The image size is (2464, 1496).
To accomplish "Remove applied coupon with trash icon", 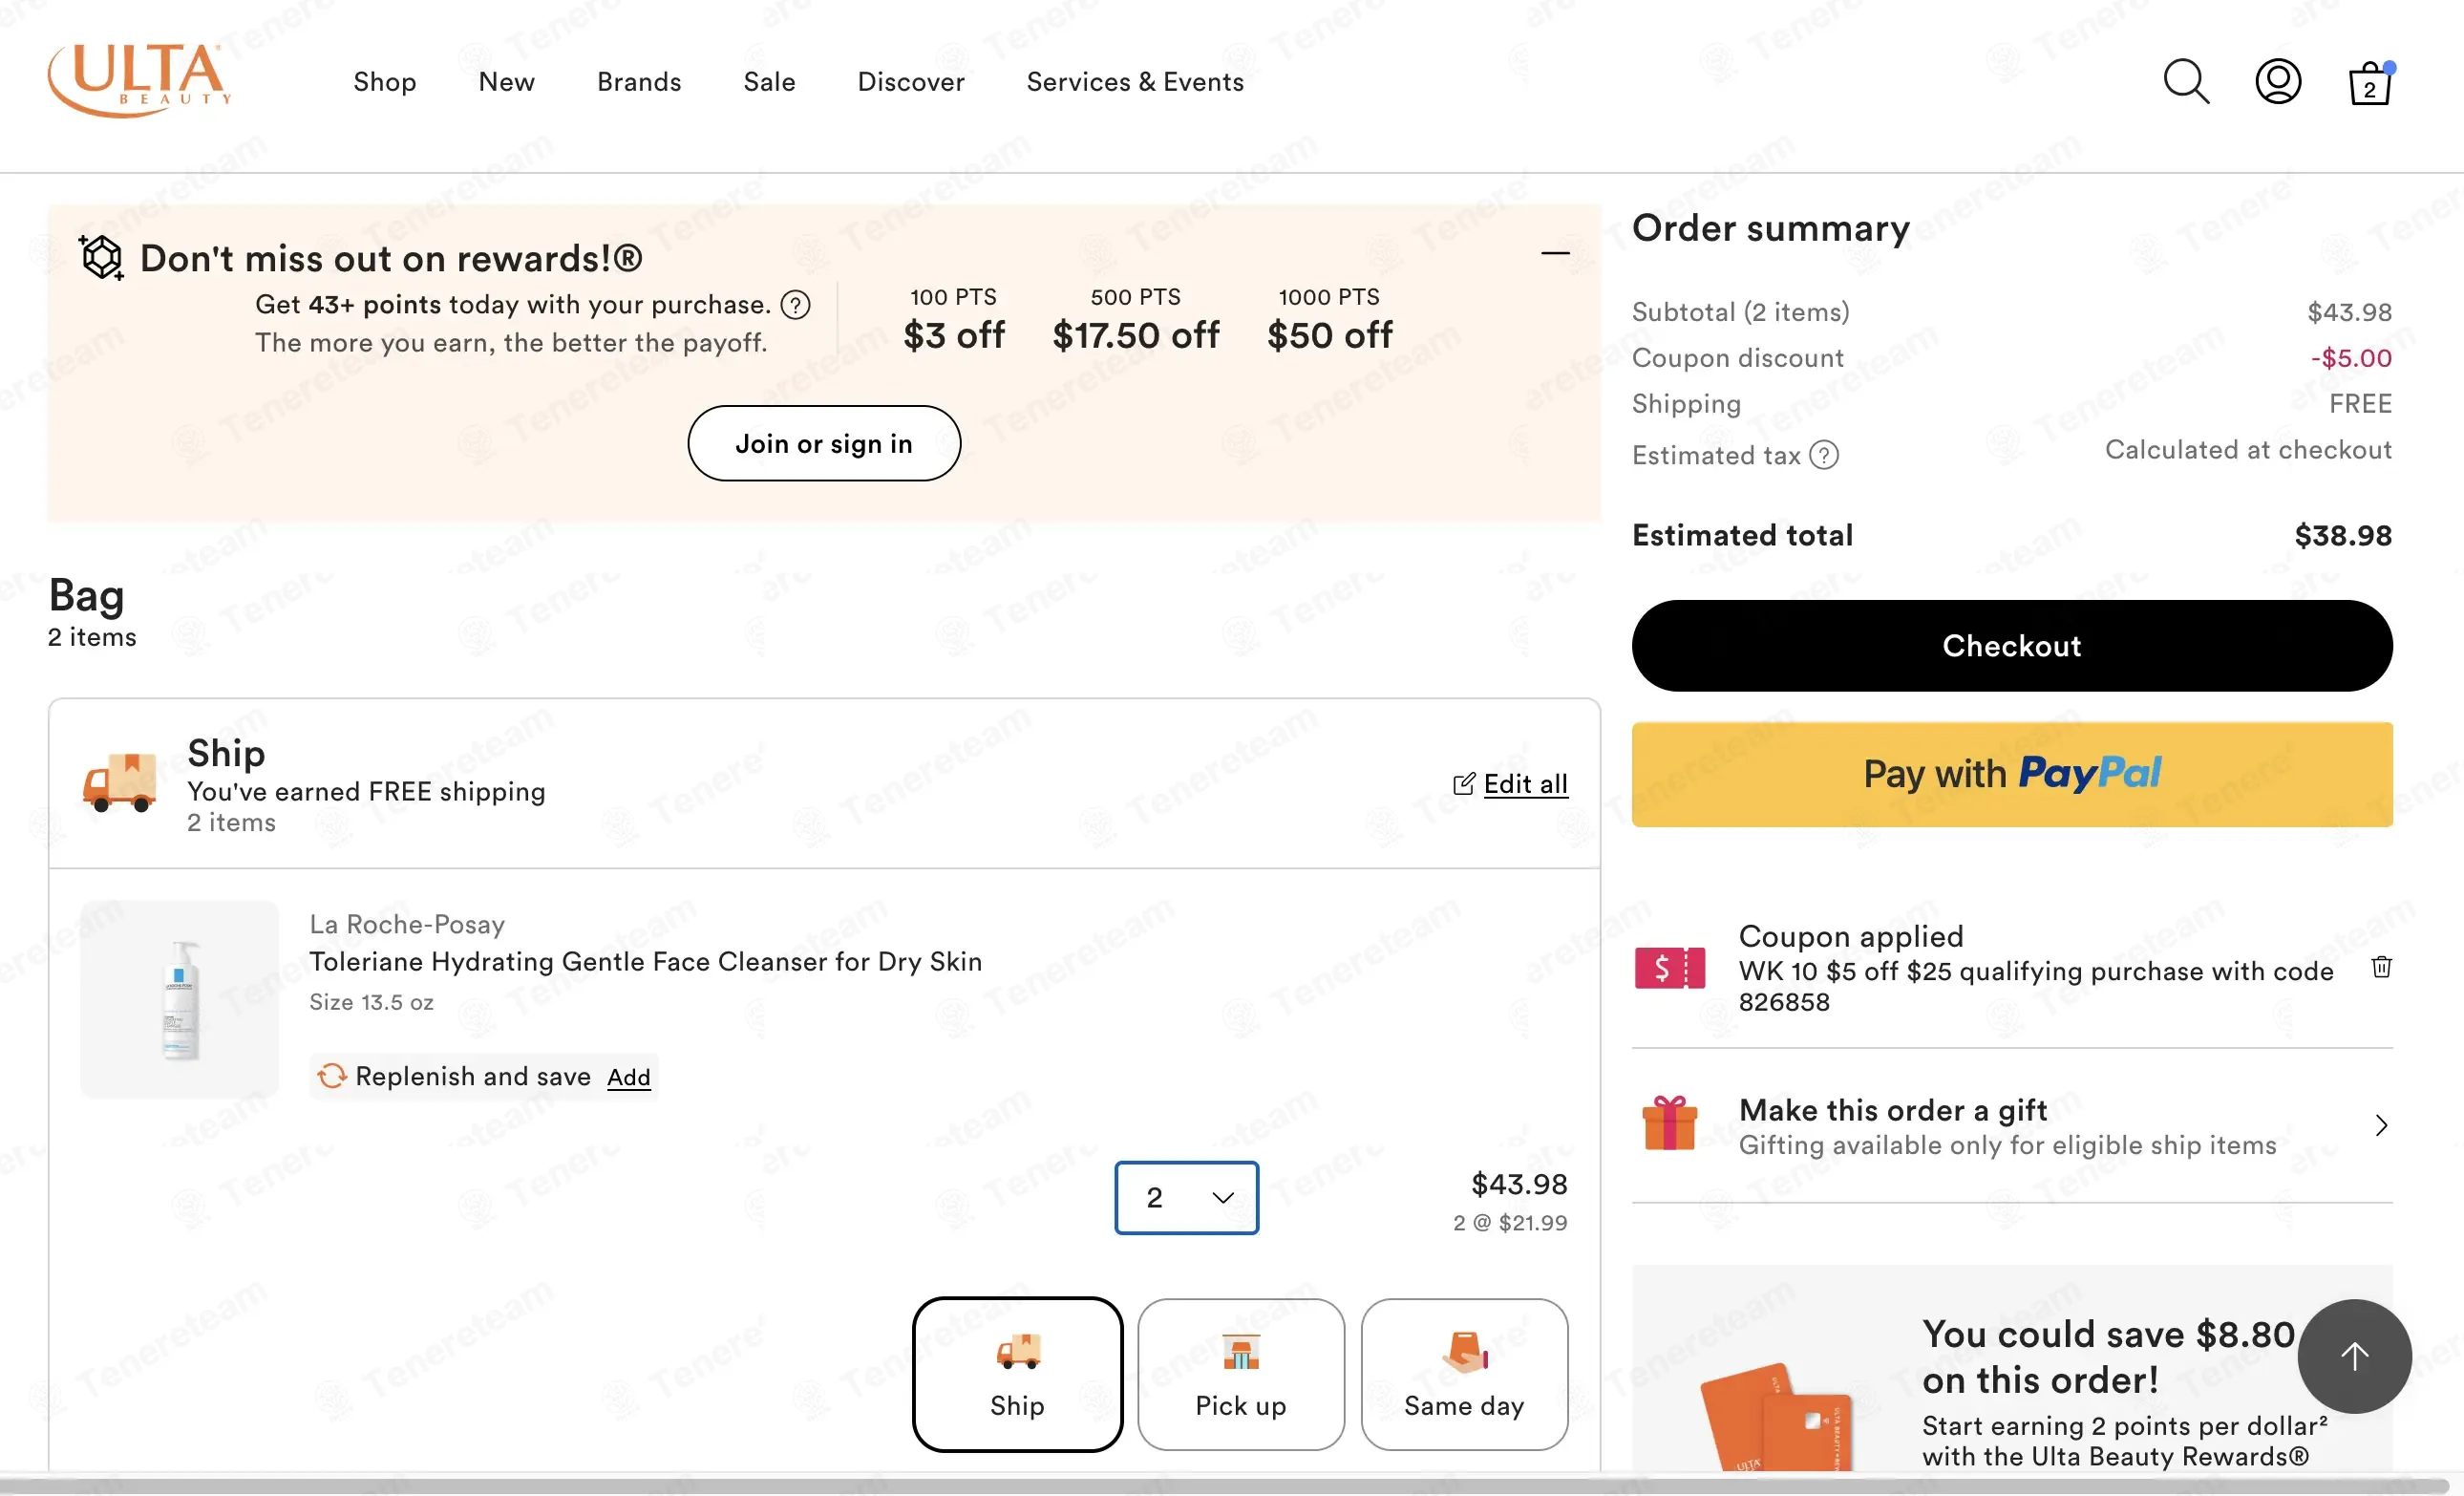I will (2382, 967).
